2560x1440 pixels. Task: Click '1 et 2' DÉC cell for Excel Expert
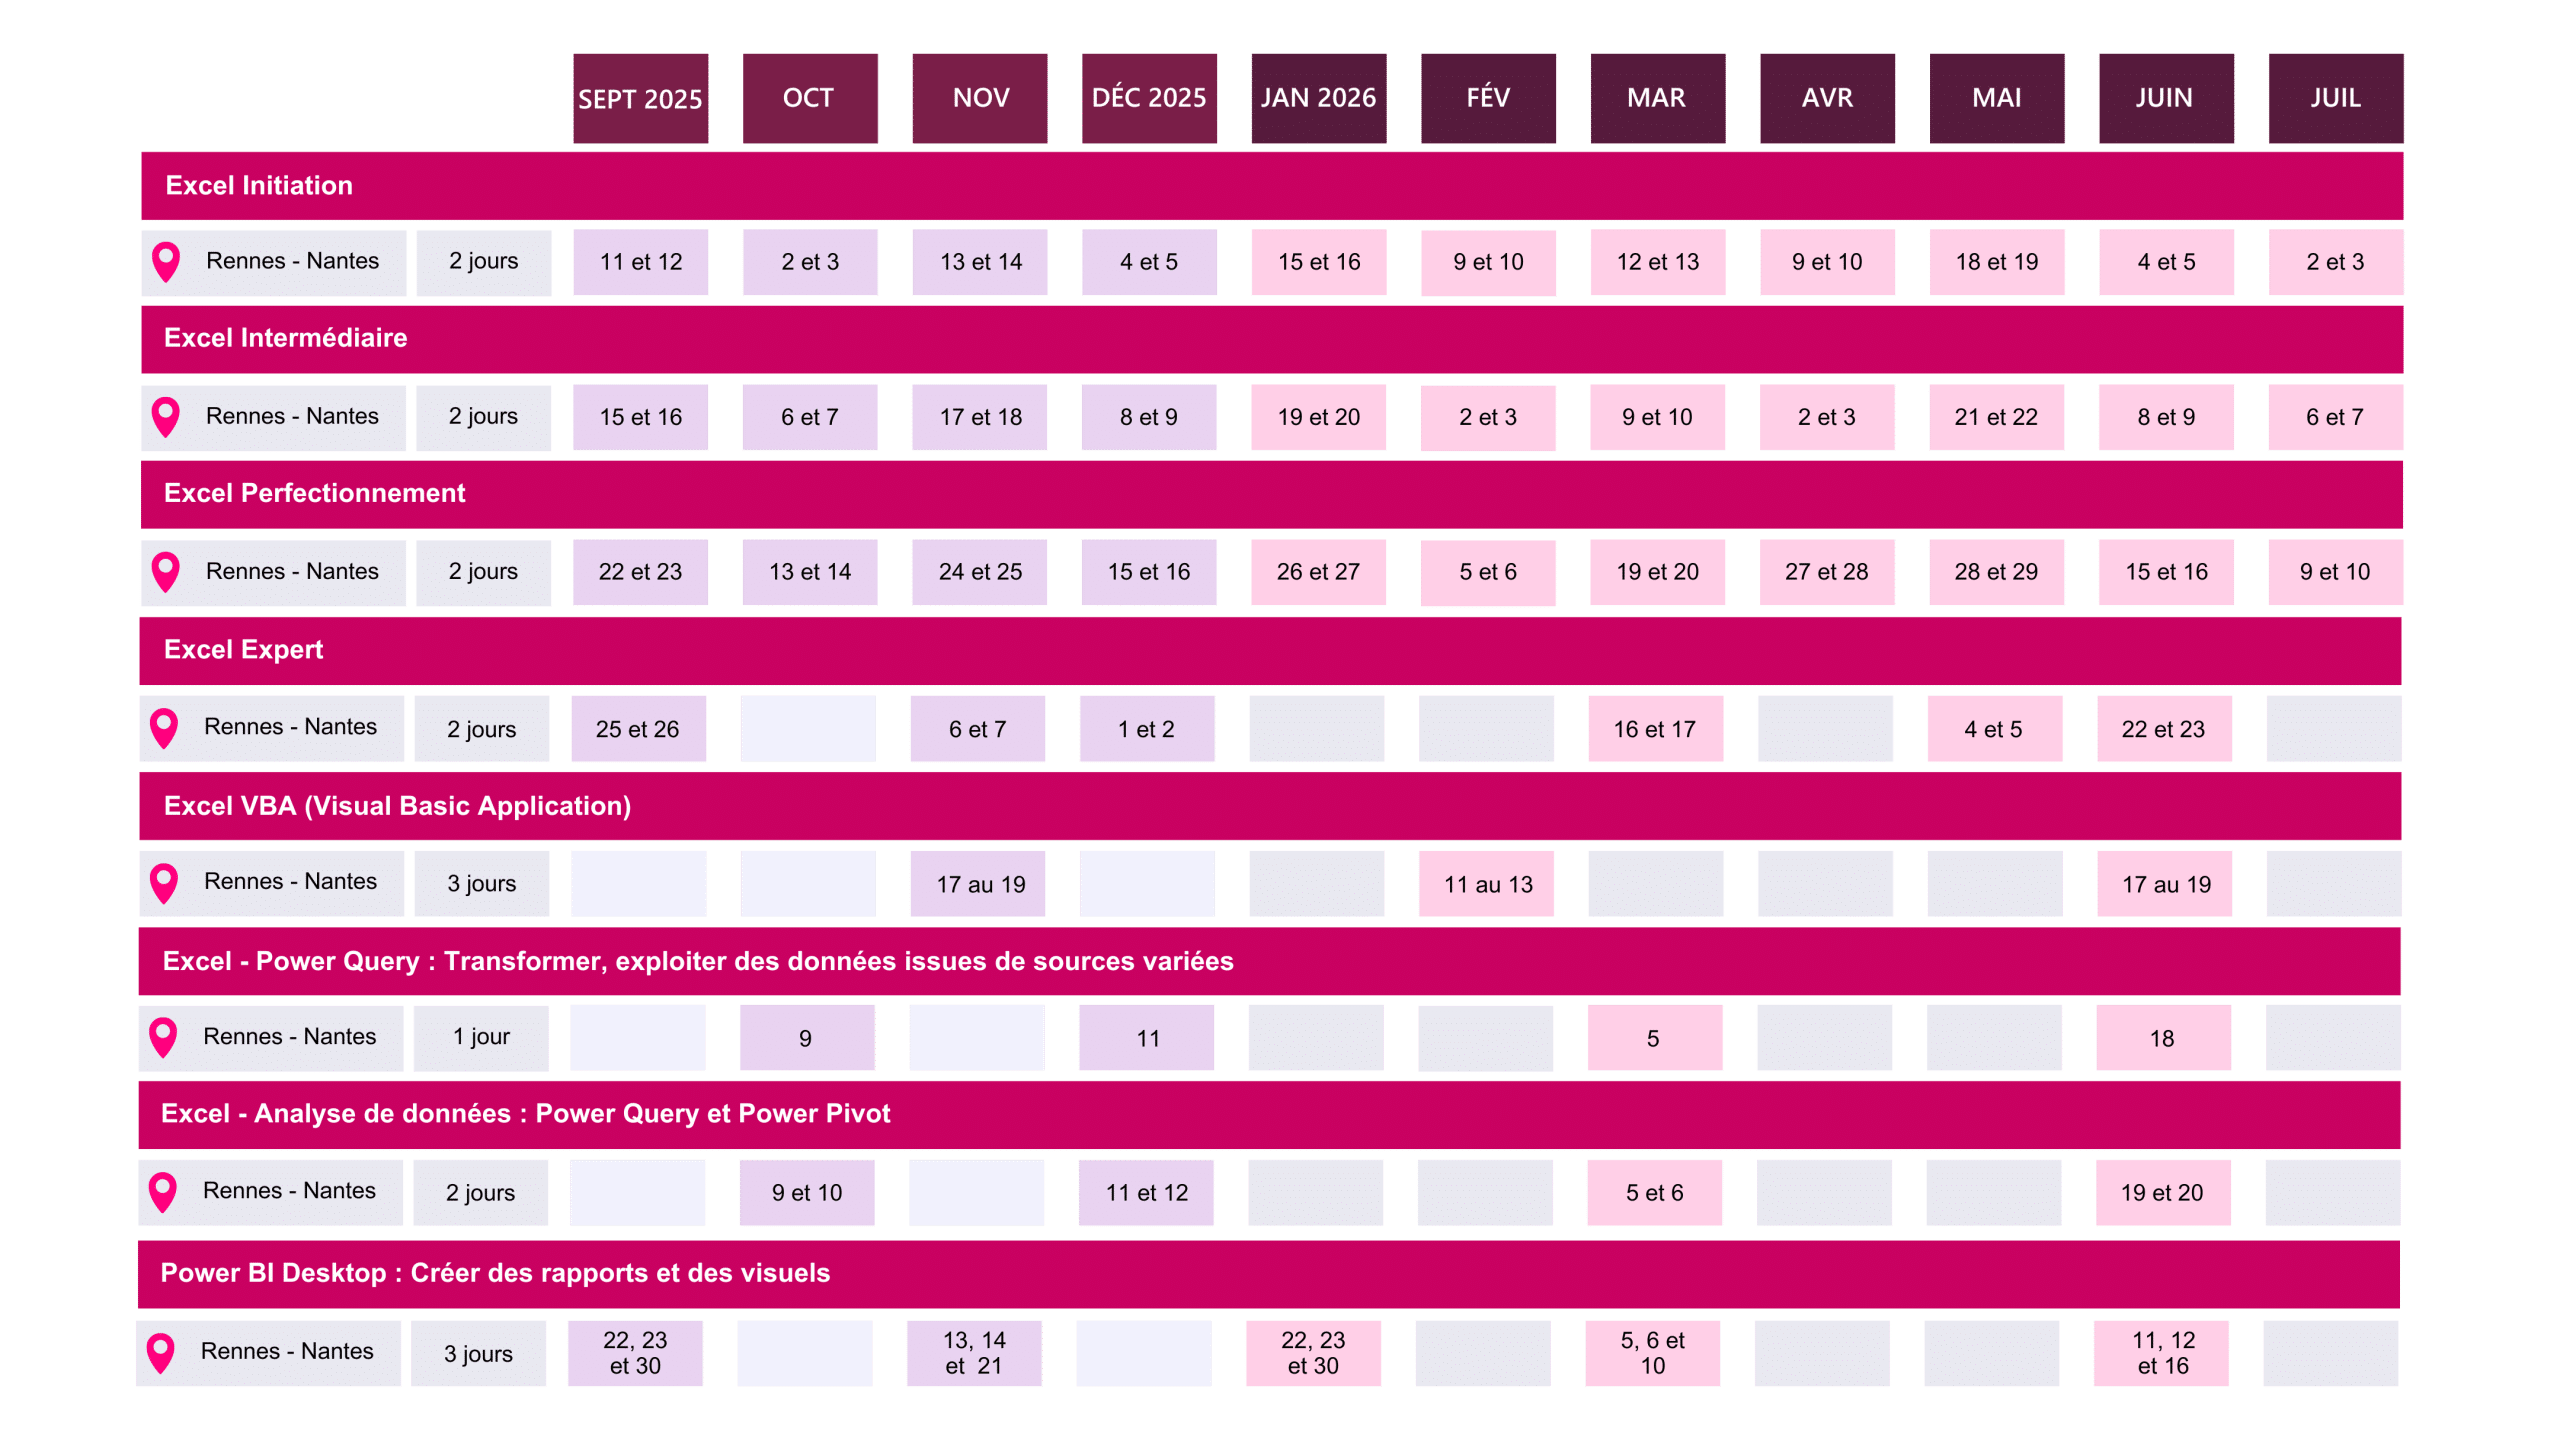[1147, 729]
